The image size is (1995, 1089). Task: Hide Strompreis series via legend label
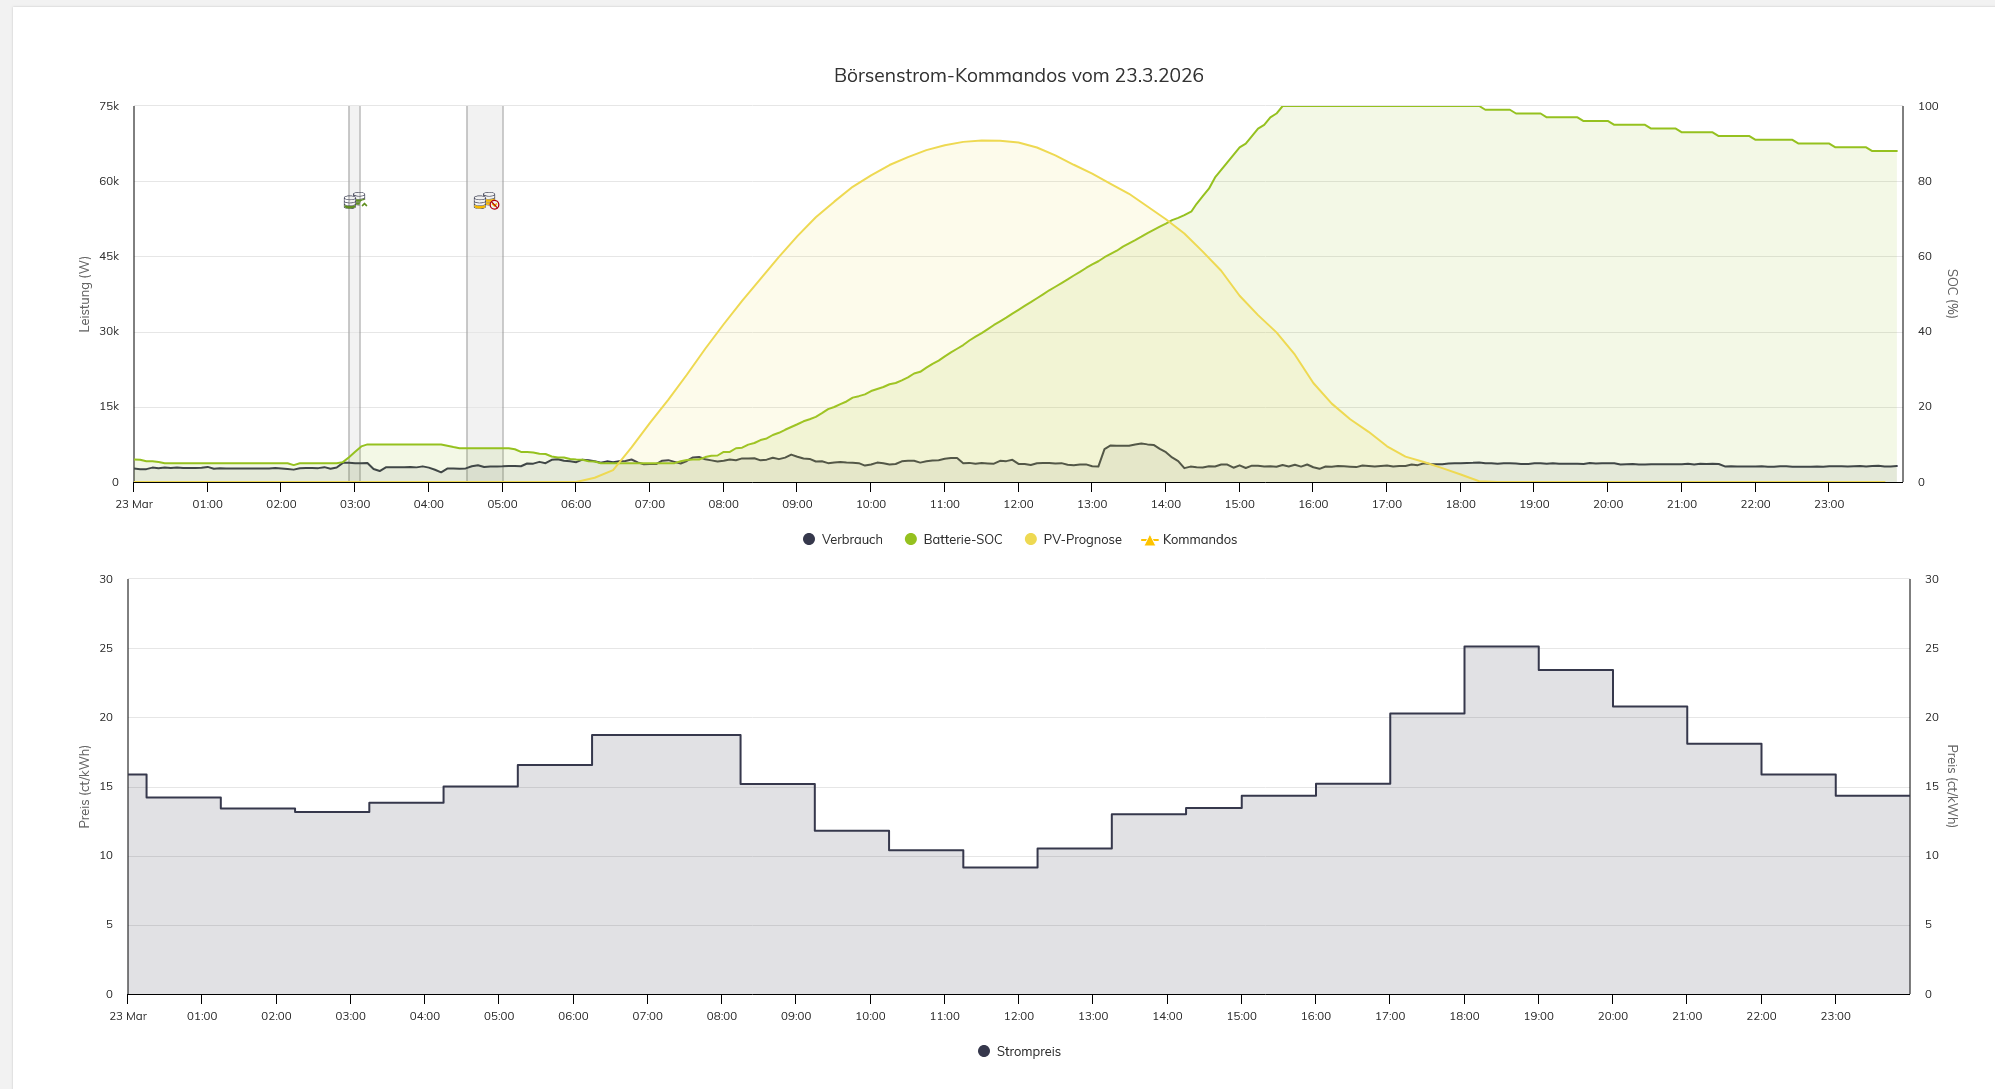coord(1028,1052)
